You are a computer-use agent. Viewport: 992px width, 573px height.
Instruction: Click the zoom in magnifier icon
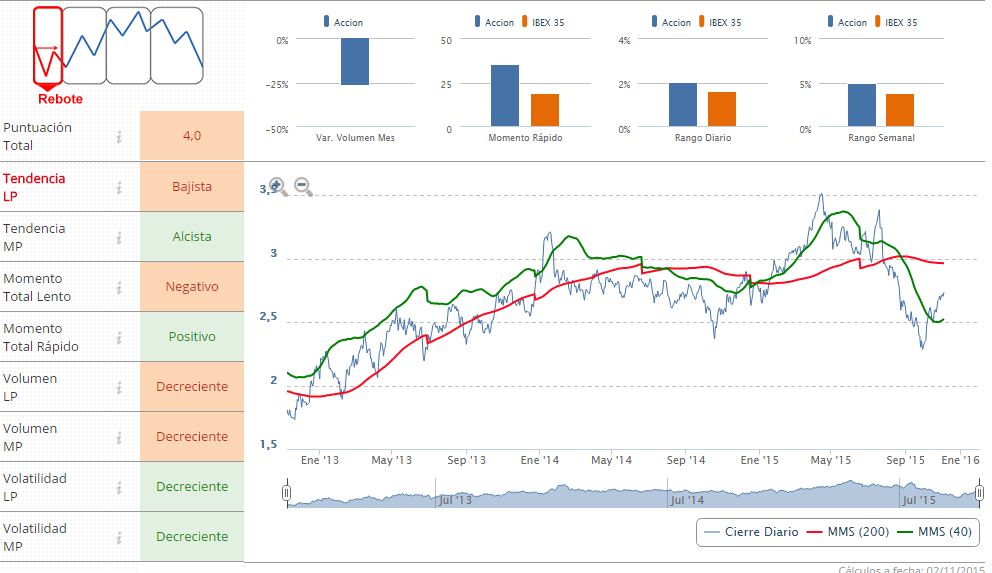coord(278,187)
